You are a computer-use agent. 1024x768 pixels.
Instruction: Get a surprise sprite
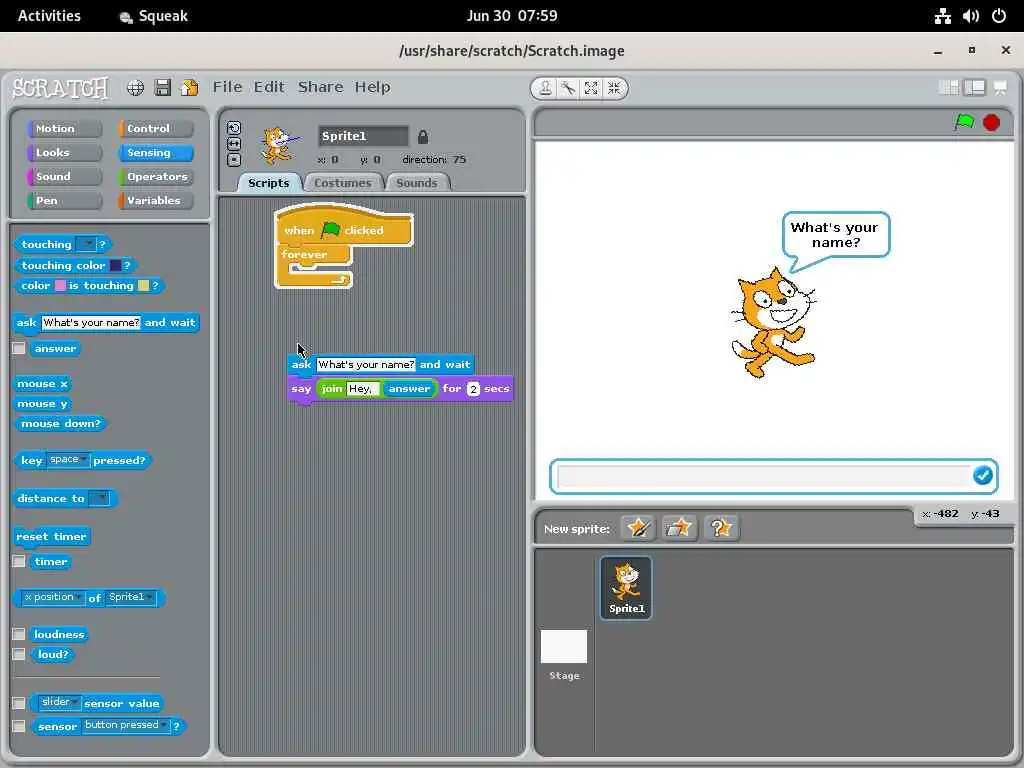[721, 528]
